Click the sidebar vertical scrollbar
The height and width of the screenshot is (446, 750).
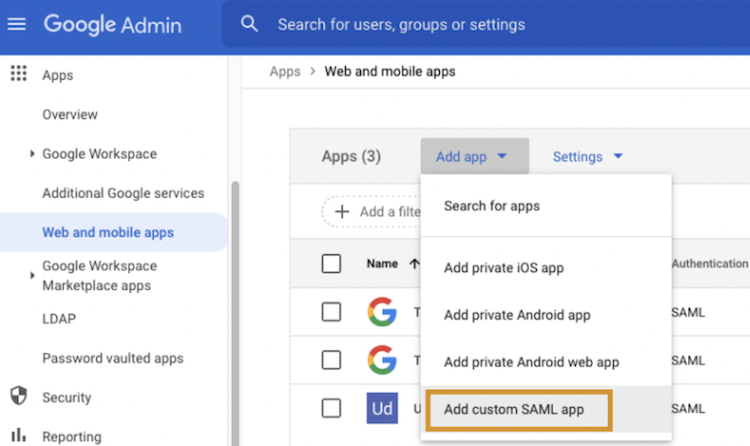click(x=235, y=300)
